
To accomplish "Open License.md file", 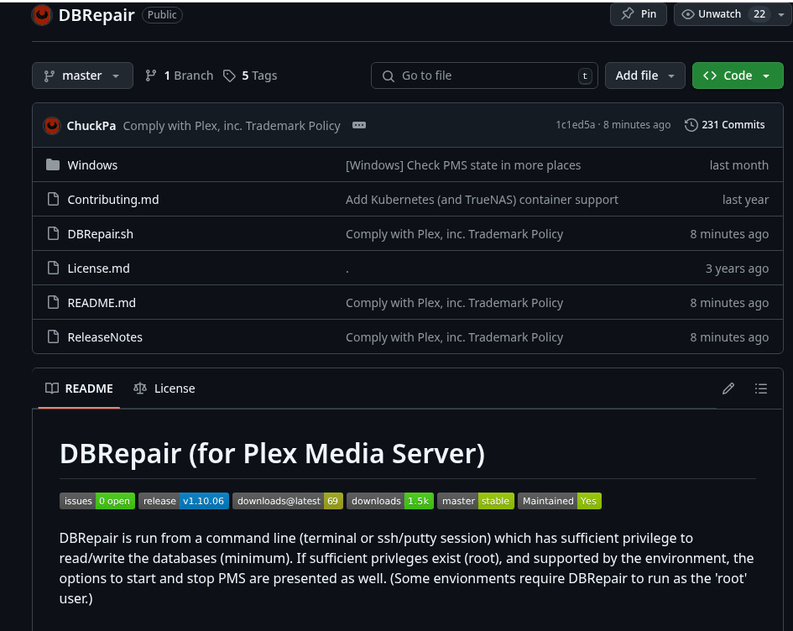I will click(x=98, y=268).
